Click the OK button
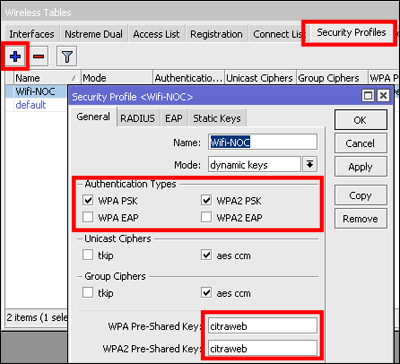The image size is (400, 364). [x=360, y=120]
